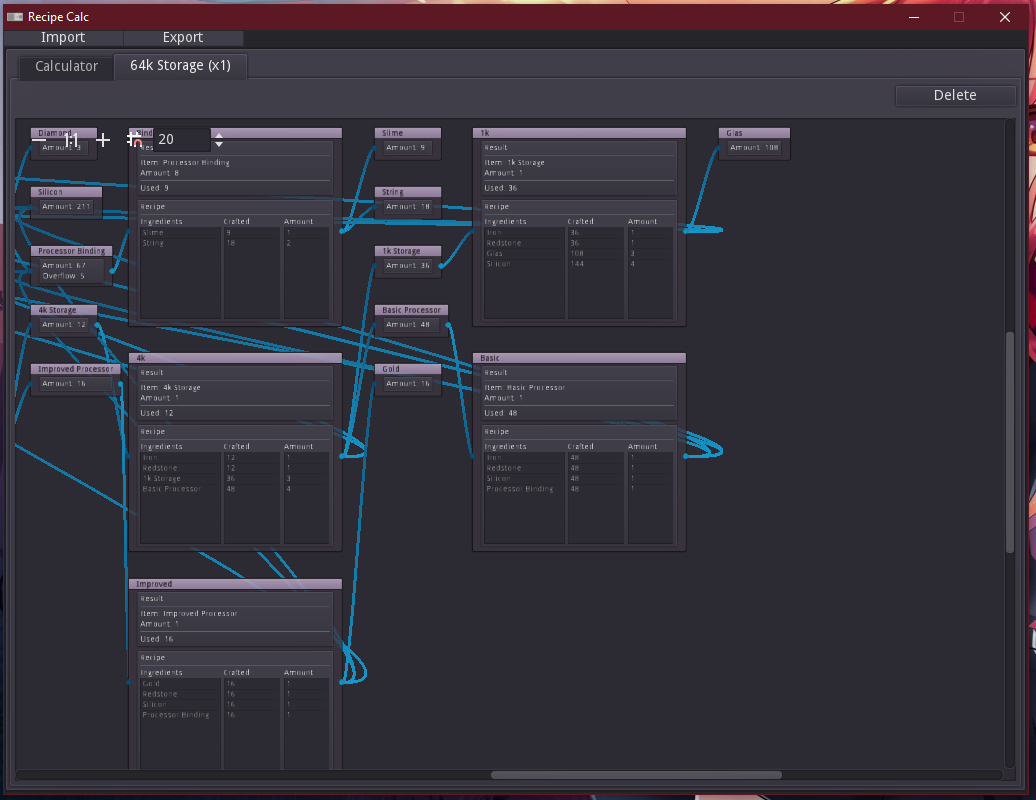
Task: Select the Slime node header
Action: tap(408, 133)
